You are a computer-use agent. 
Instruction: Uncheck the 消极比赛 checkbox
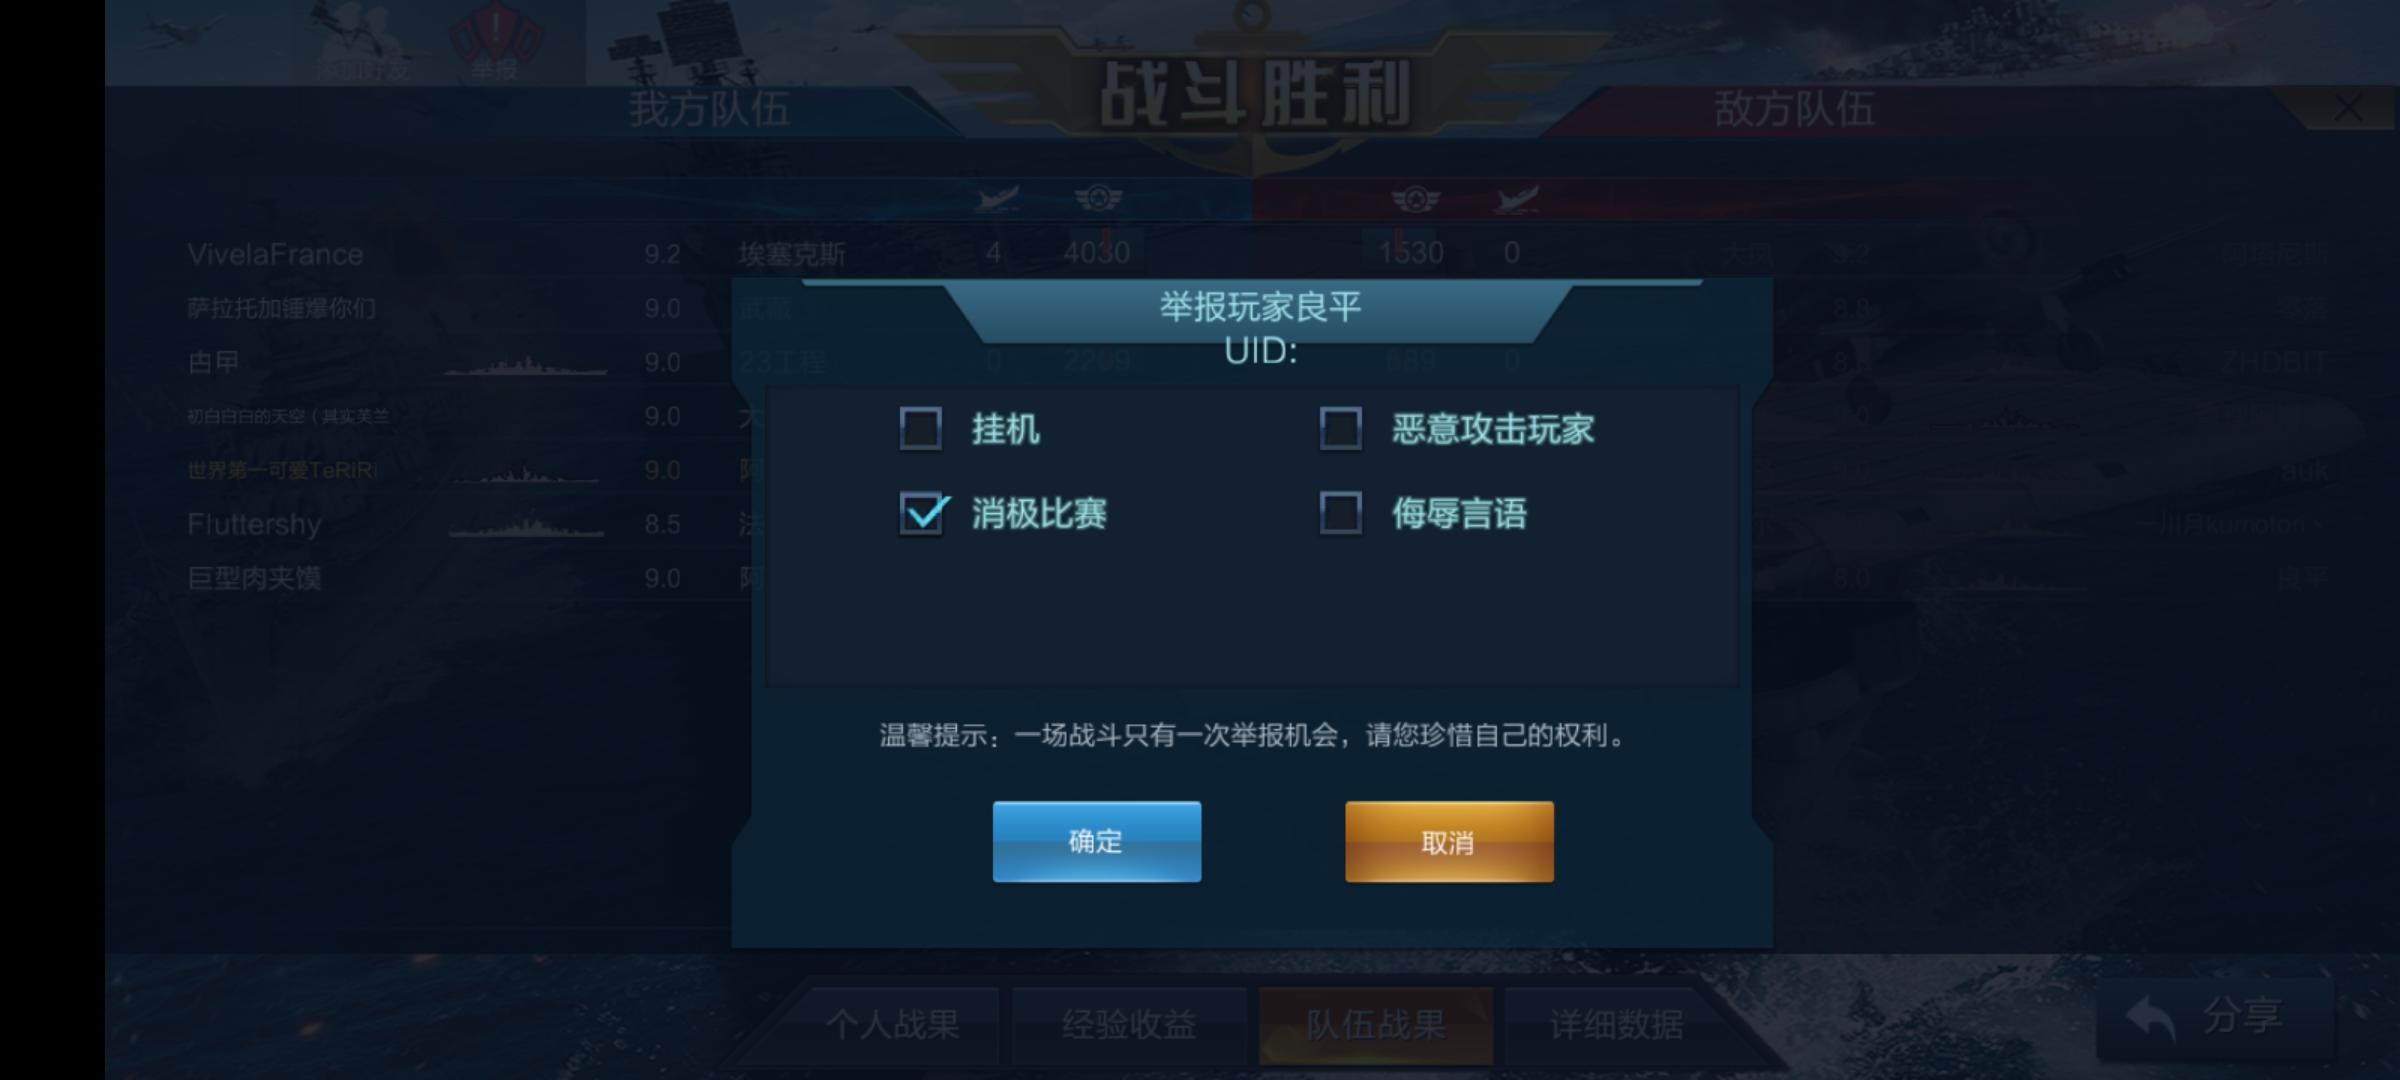(922, 513)
